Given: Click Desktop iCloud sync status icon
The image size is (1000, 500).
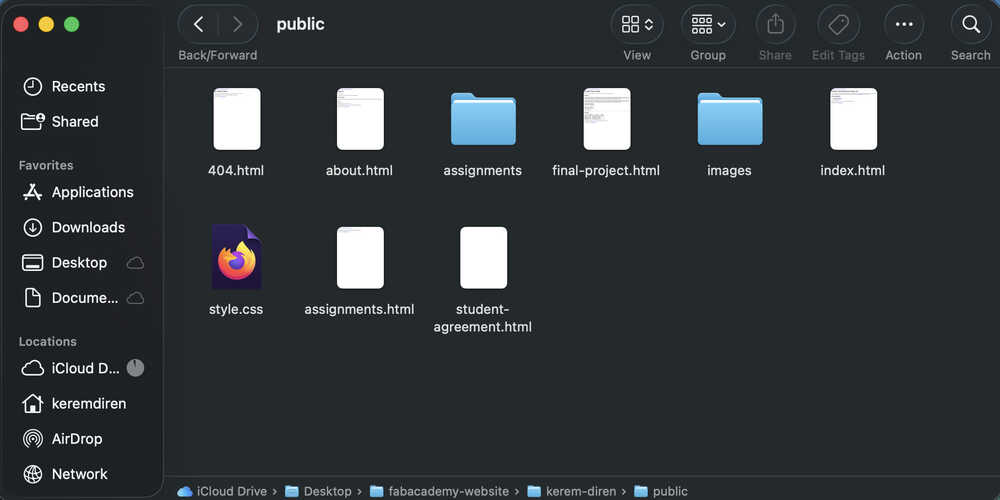Looking at the screenshot, I should pyautogui.click(x=135, y=262).
